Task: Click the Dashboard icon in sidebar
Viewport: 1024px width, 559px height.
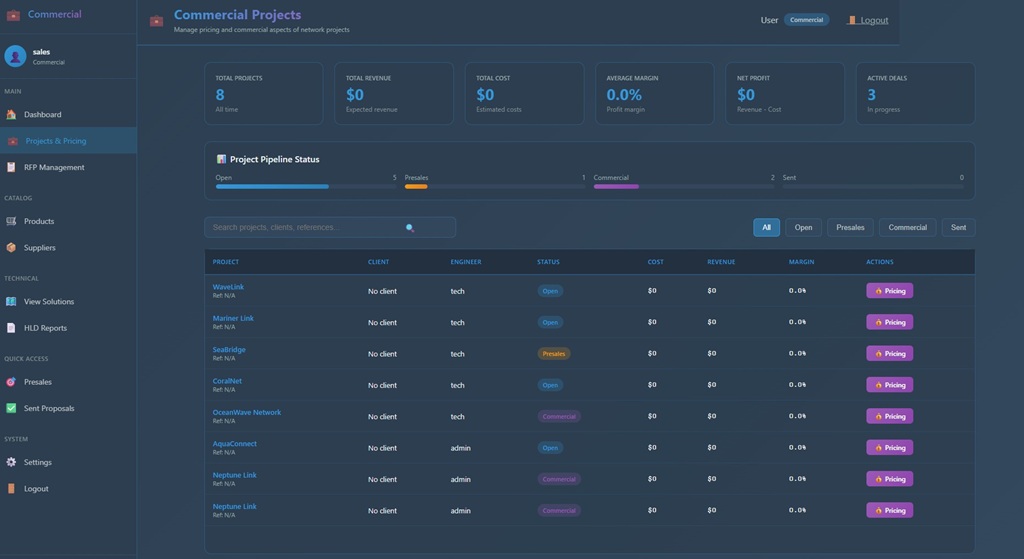Action: [11, 115]
